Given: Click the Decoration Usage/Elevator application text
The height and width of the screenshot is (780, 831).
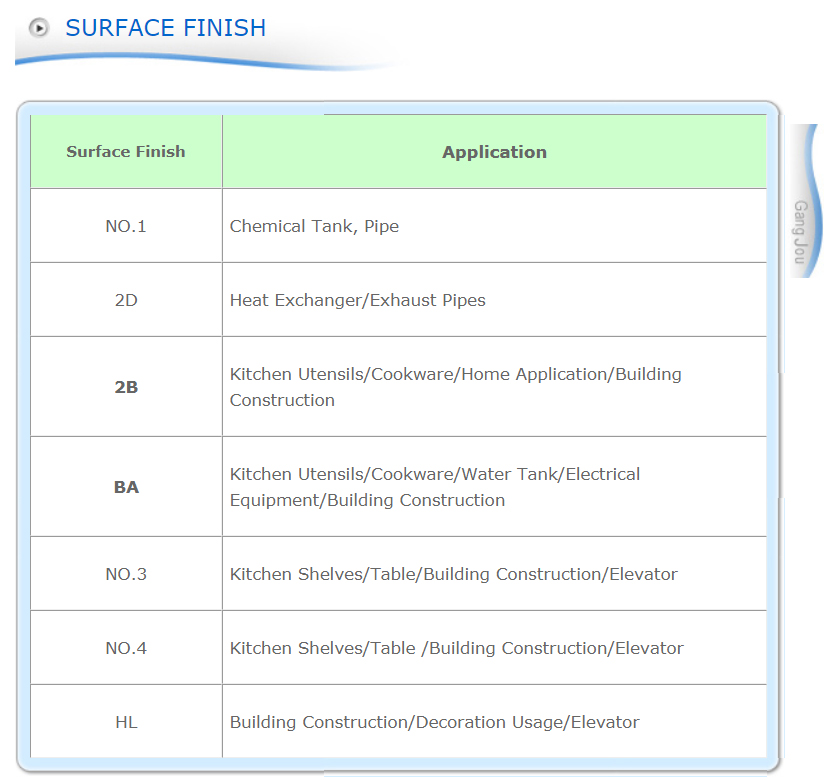Looking at the screenshot, I should (435, 722).
